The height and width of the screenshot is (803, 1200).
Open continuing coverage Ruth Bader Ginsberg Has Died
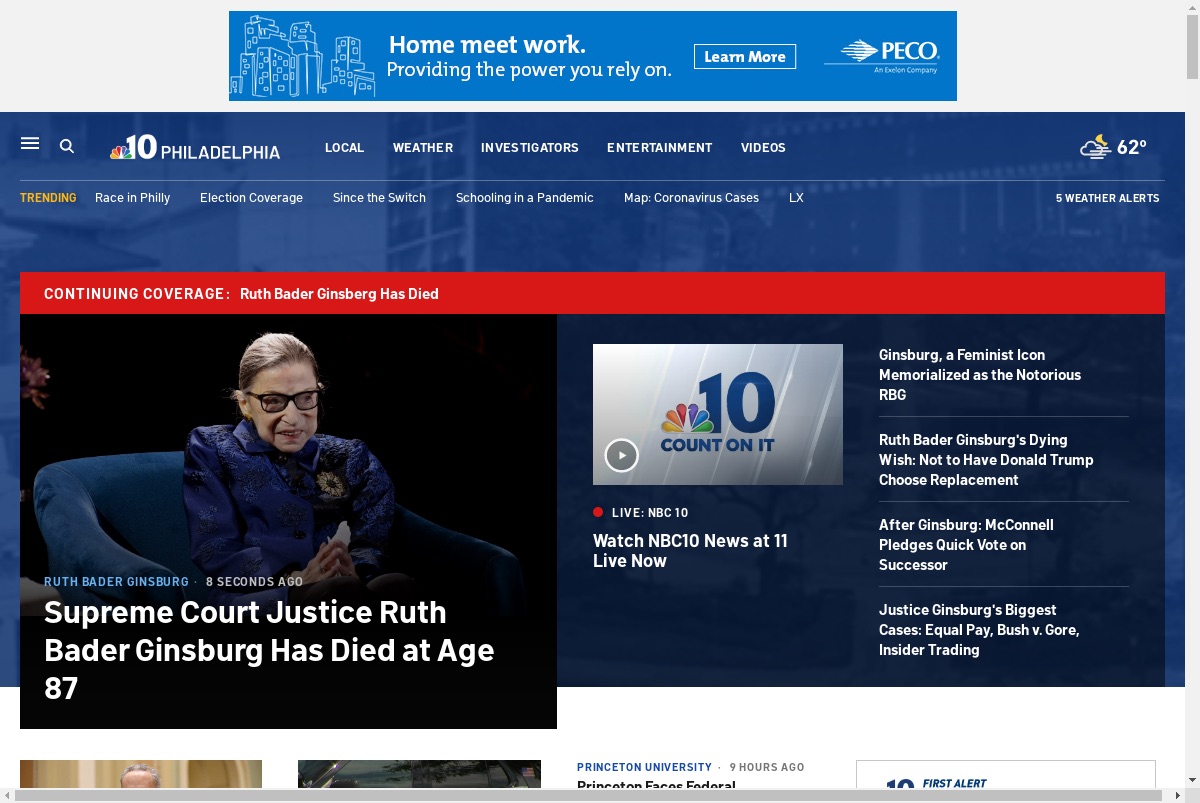click(x=339, y=293)
